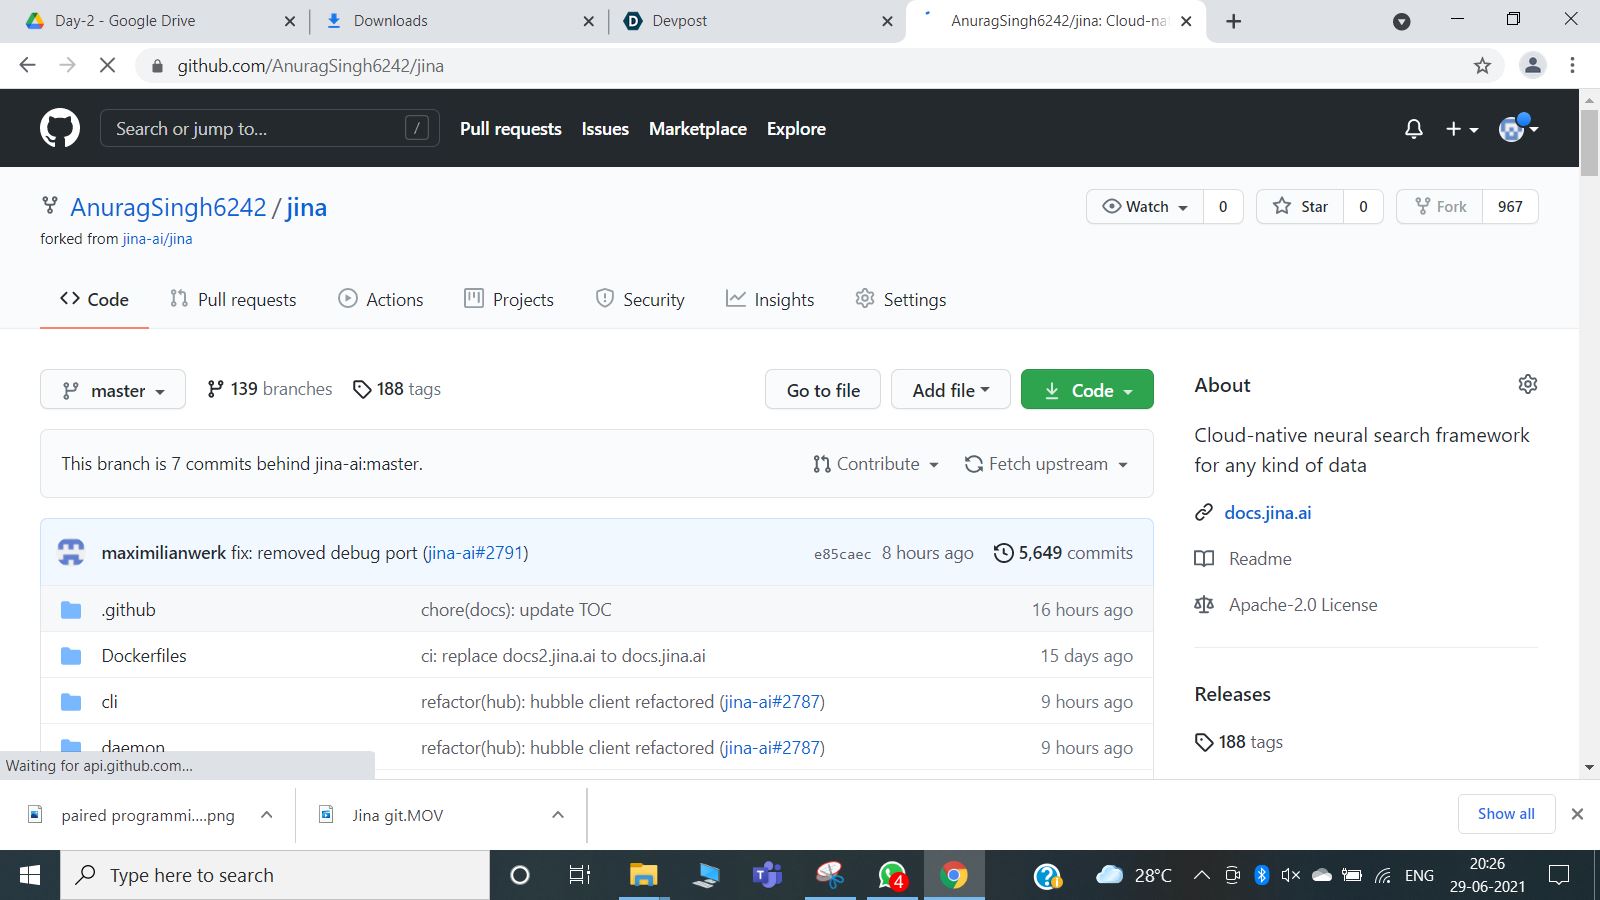Open File Explorer from the taskbar

click(x=643, y=876)
